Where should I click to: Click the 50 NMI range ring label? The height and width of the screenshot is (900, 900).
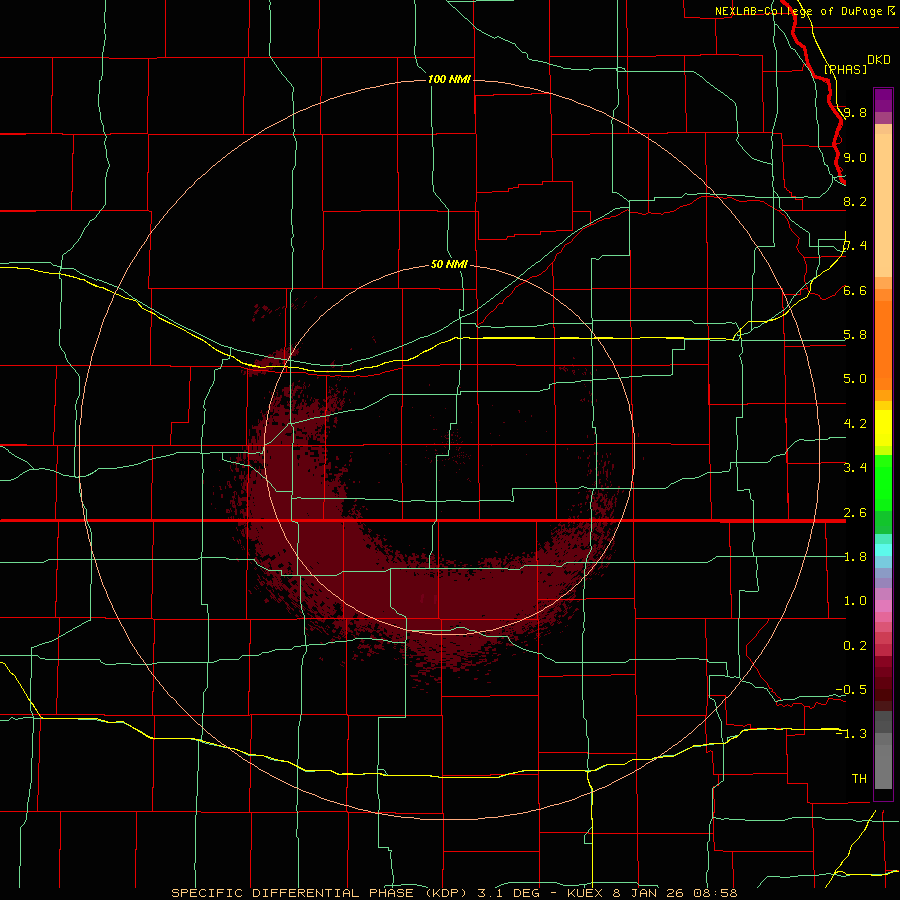pyautogui.click(x=449, y=264)
